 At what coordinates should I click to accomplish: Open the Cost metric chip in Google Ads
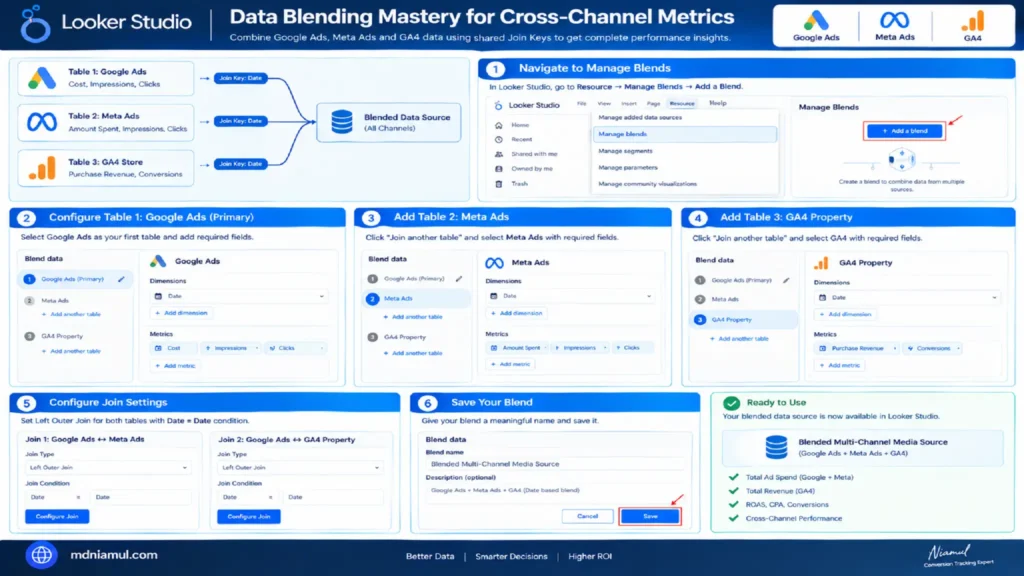(173, 348)
